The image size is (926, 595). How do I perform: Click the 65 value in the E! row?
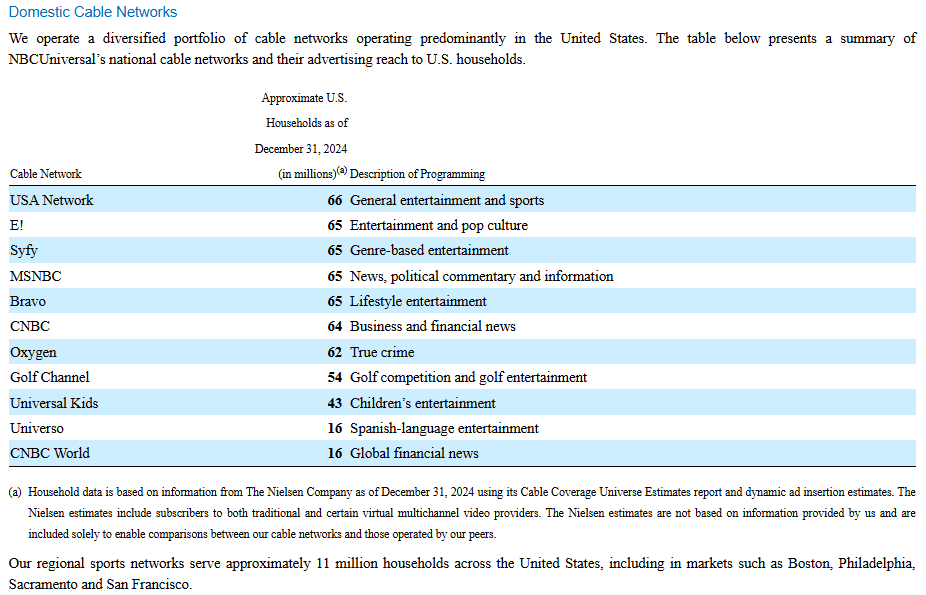coord(335,225)
